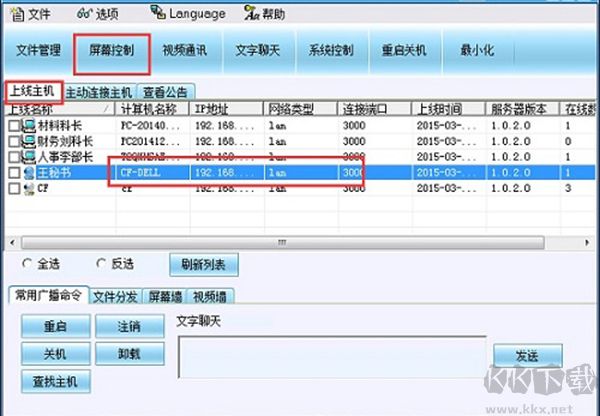600x416 pixels.
Task: Click the 卸载 button
Action: [130, 354]
